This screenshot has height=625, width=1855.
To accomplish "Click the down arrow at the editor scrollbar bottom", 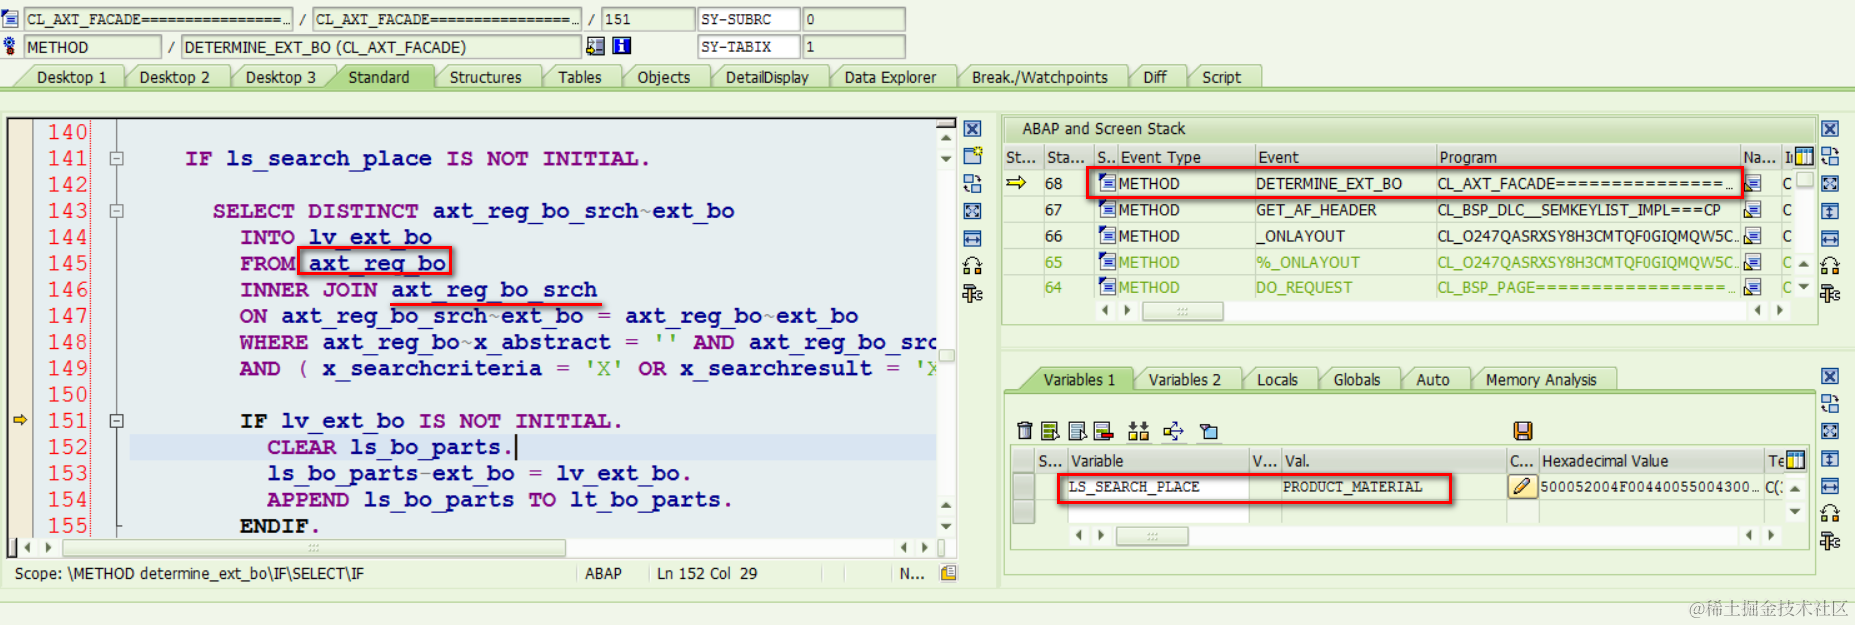I will [x=946, y=526].
